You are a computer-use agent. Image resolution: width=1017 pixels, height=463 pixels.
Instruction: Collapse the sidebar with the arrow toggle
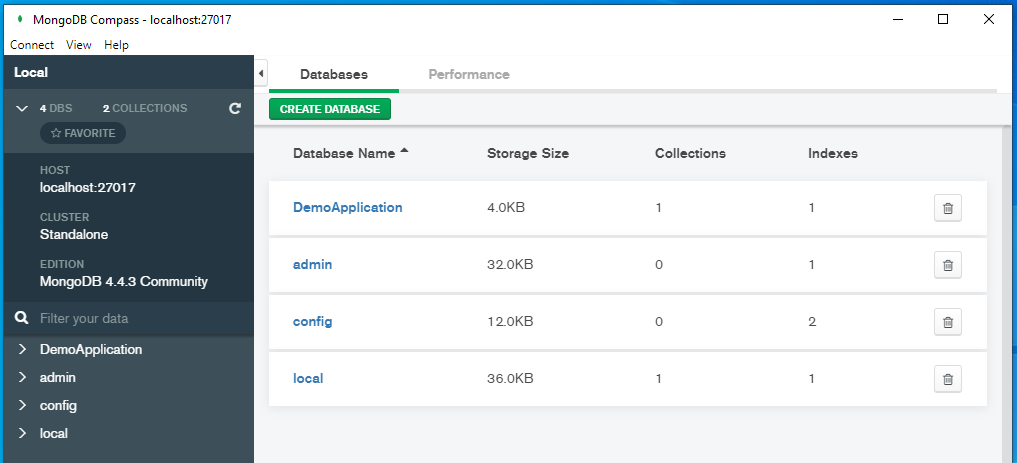(261, 74)
